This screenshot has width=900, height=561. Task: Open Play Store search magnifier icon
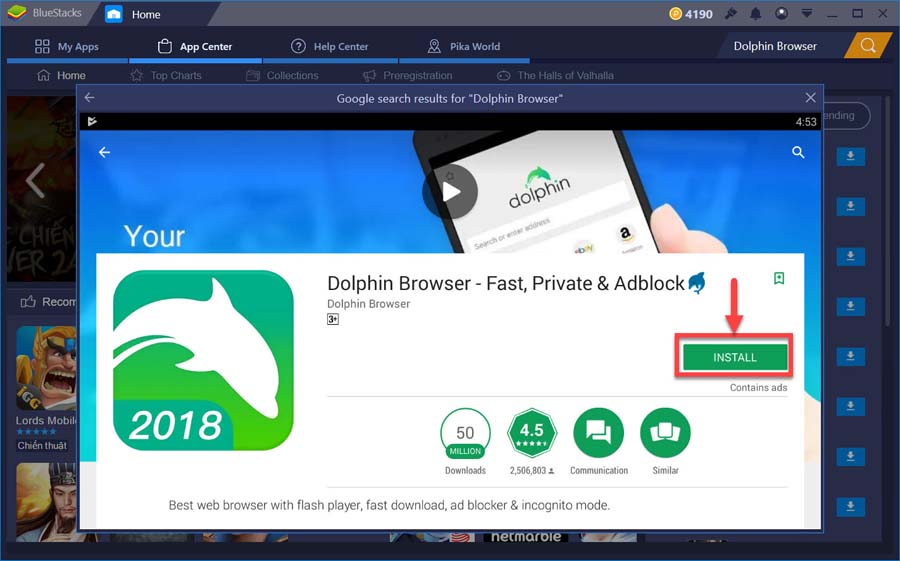798,152
